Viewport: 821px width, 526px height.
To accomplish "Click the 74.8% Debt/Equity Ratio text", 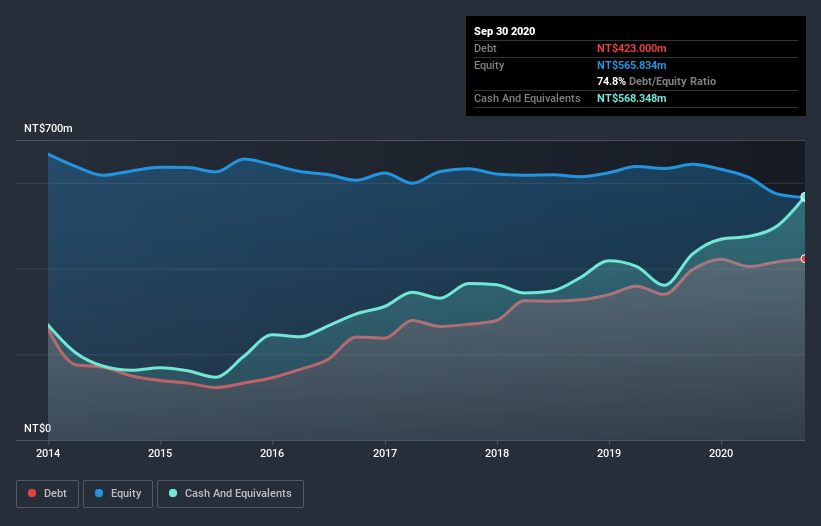I will [x=657, y=81].
